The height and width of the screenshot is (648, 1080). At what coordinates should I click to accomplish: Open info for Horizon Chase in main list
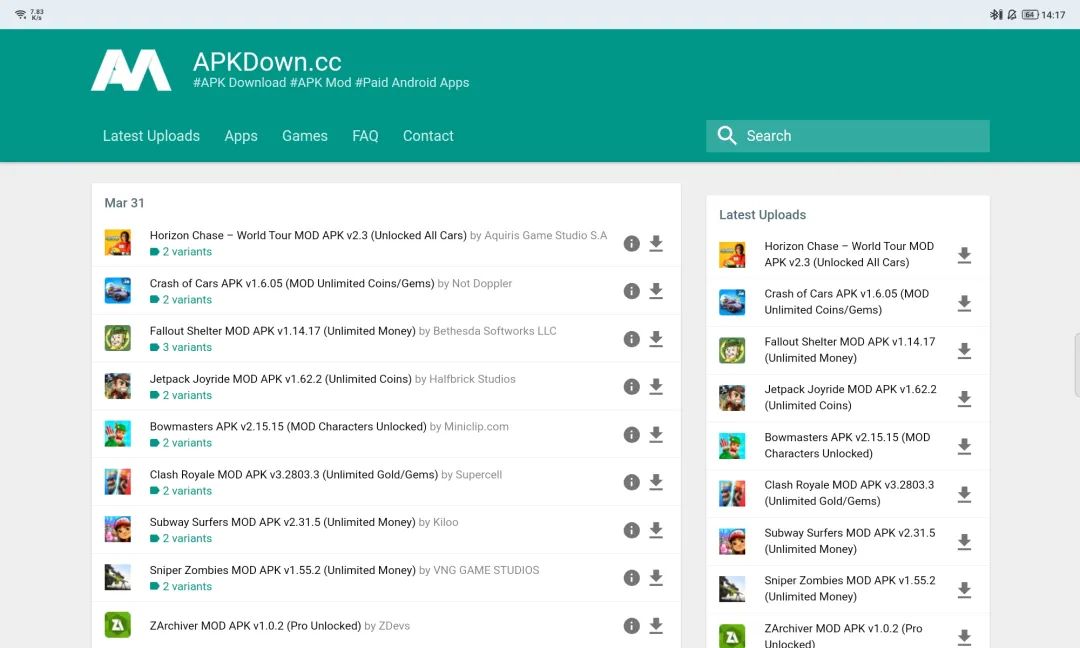tap(632, 243)
